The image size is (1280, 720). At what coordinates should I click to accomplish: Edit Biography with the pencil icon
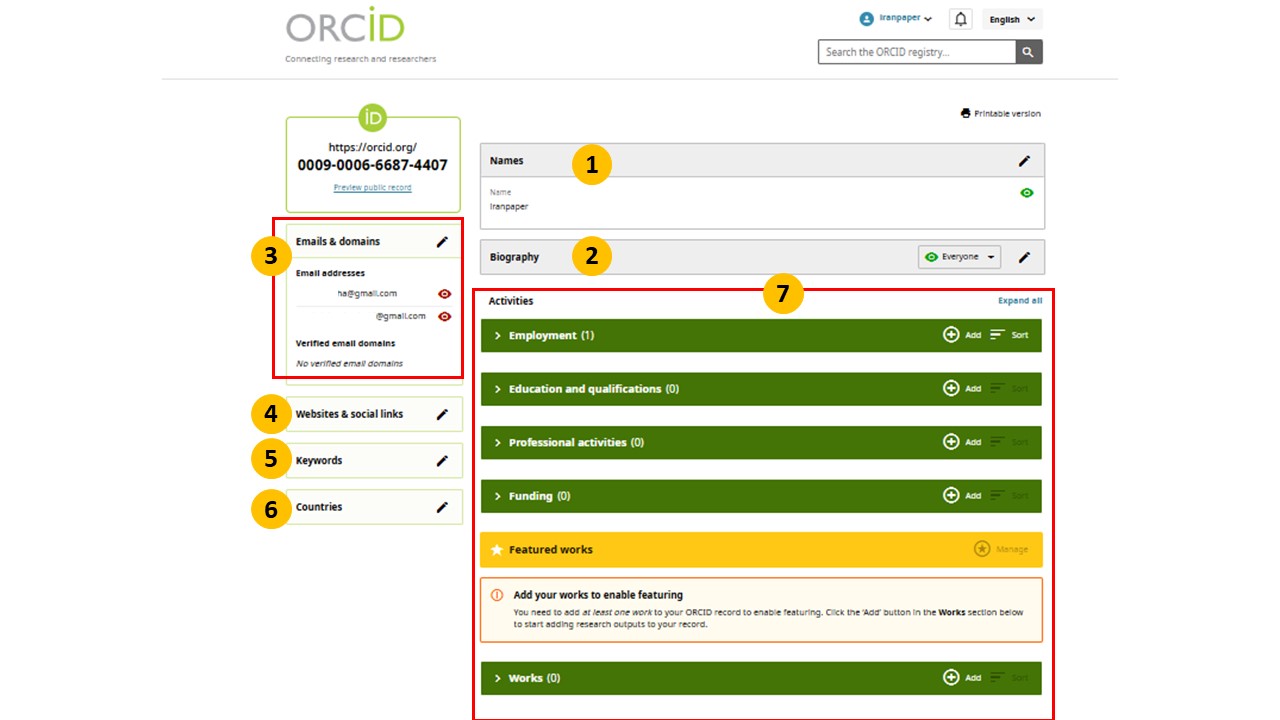(x=1024, y=257)
